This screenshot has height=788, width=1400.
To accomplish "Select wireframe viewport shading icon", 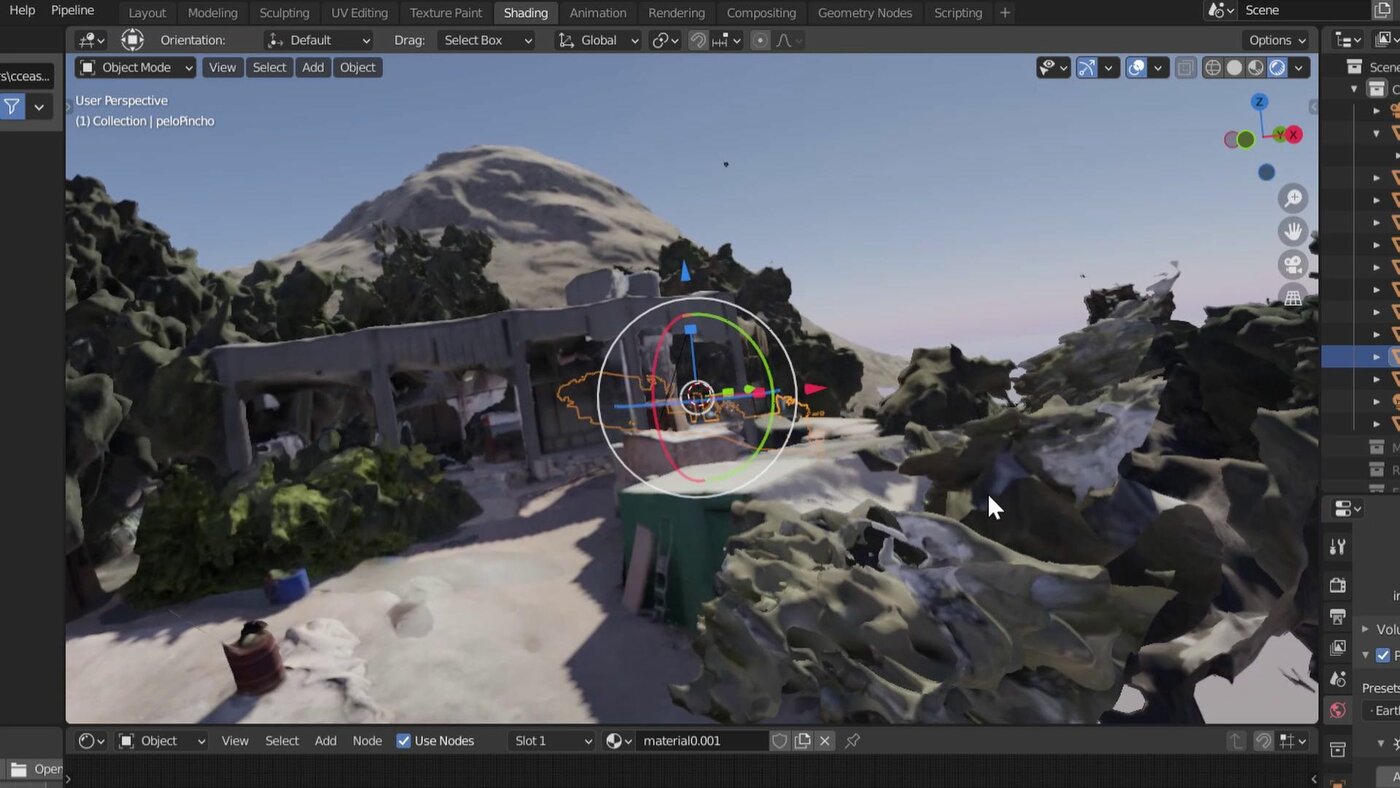I will click(x=1212, y=68).
